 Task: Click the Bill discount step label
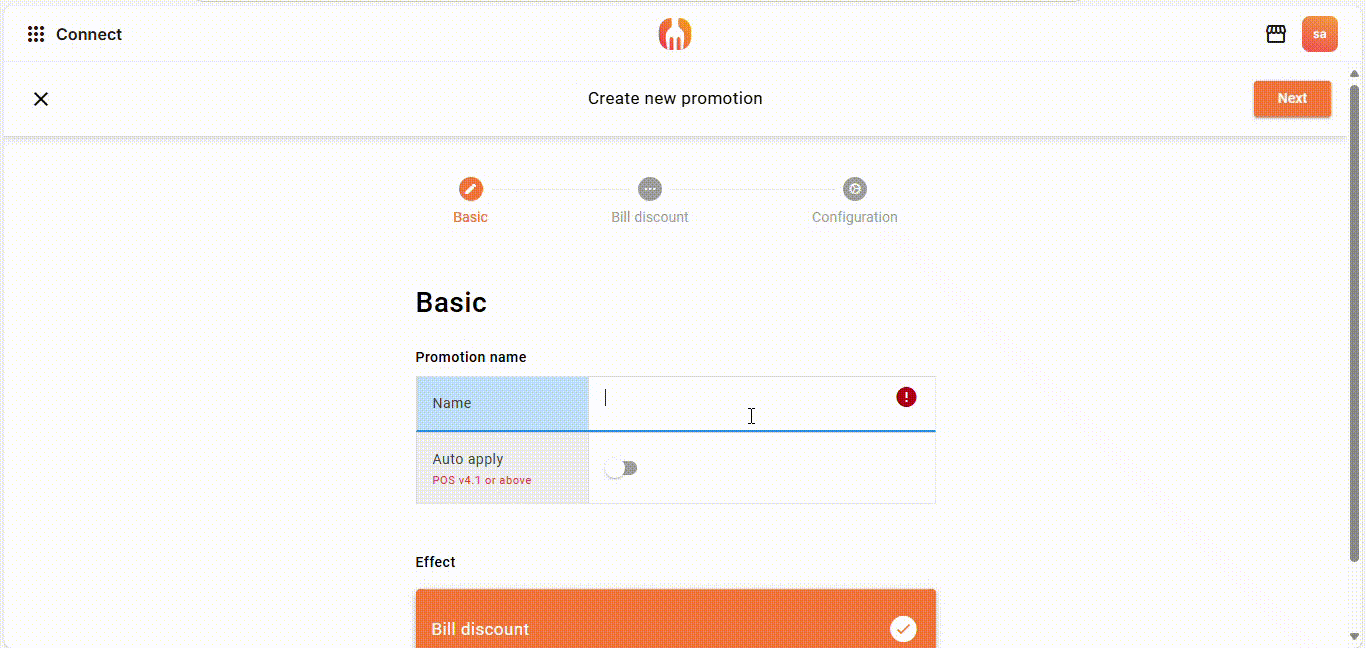click(x=650, y=217)
